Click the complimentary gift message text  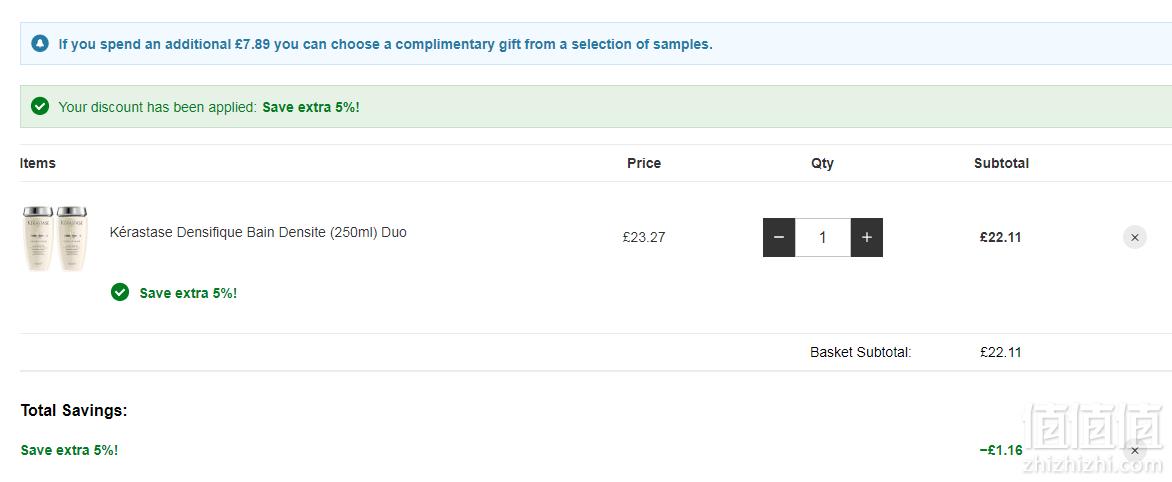click(x=386, y=44)
